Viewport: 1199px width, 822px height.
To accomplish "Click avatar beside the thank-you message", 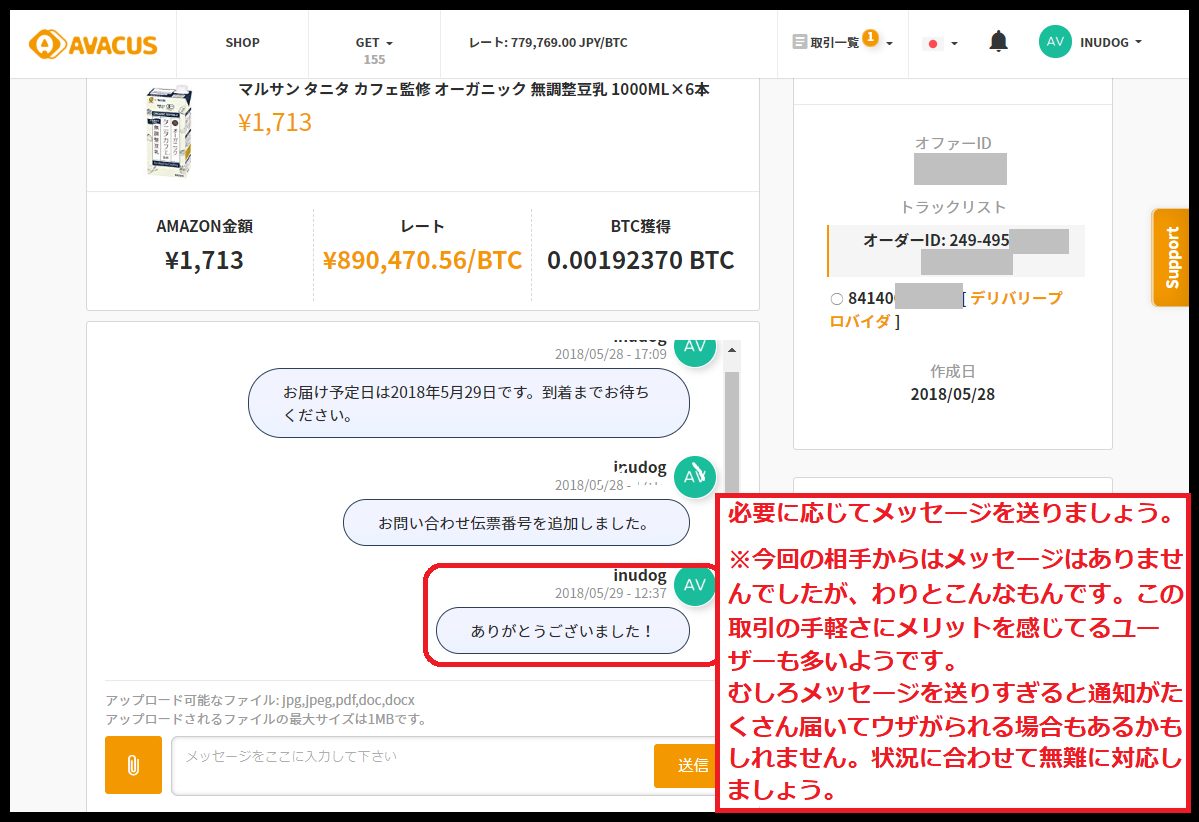I will [x=694, y=585].
